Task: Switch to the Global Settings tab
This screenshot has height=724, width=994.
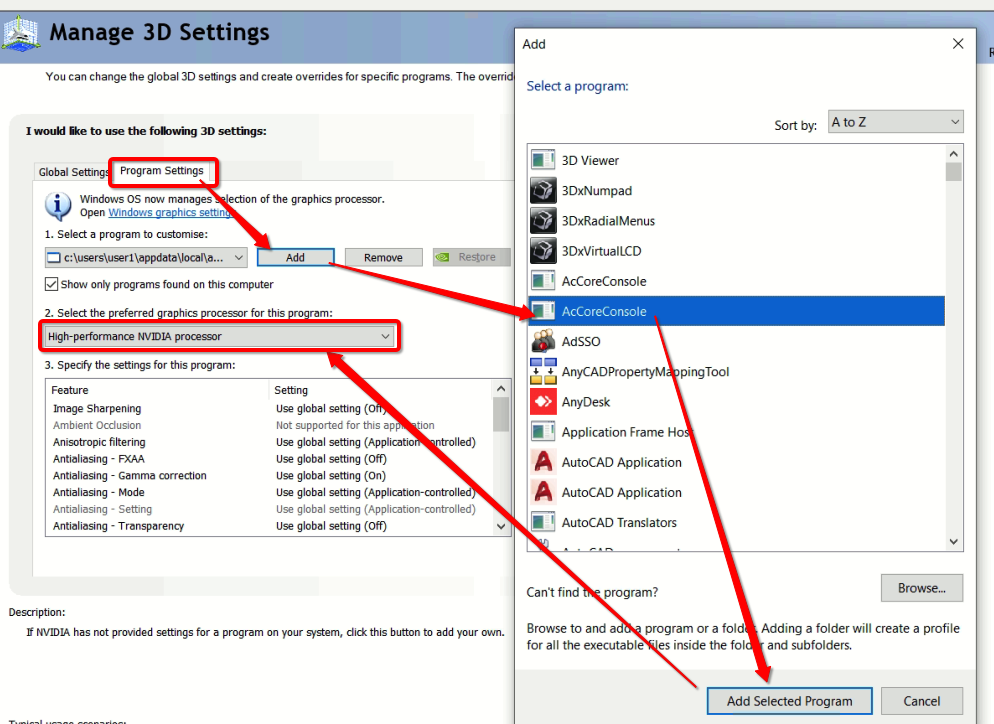Action: pos(72,172)
